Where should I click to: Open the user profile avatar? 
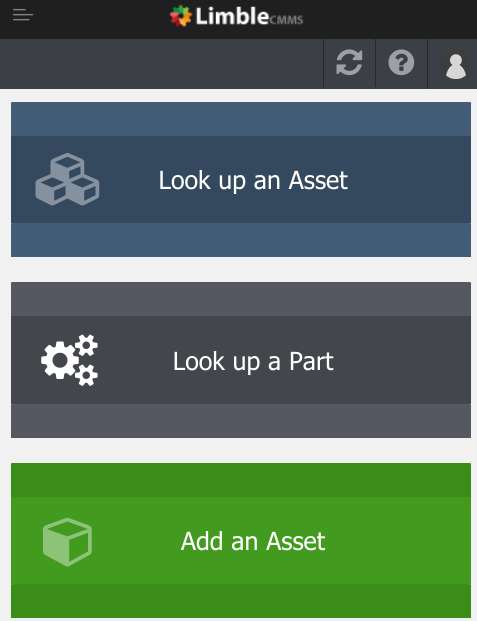[x=456, y=64]
